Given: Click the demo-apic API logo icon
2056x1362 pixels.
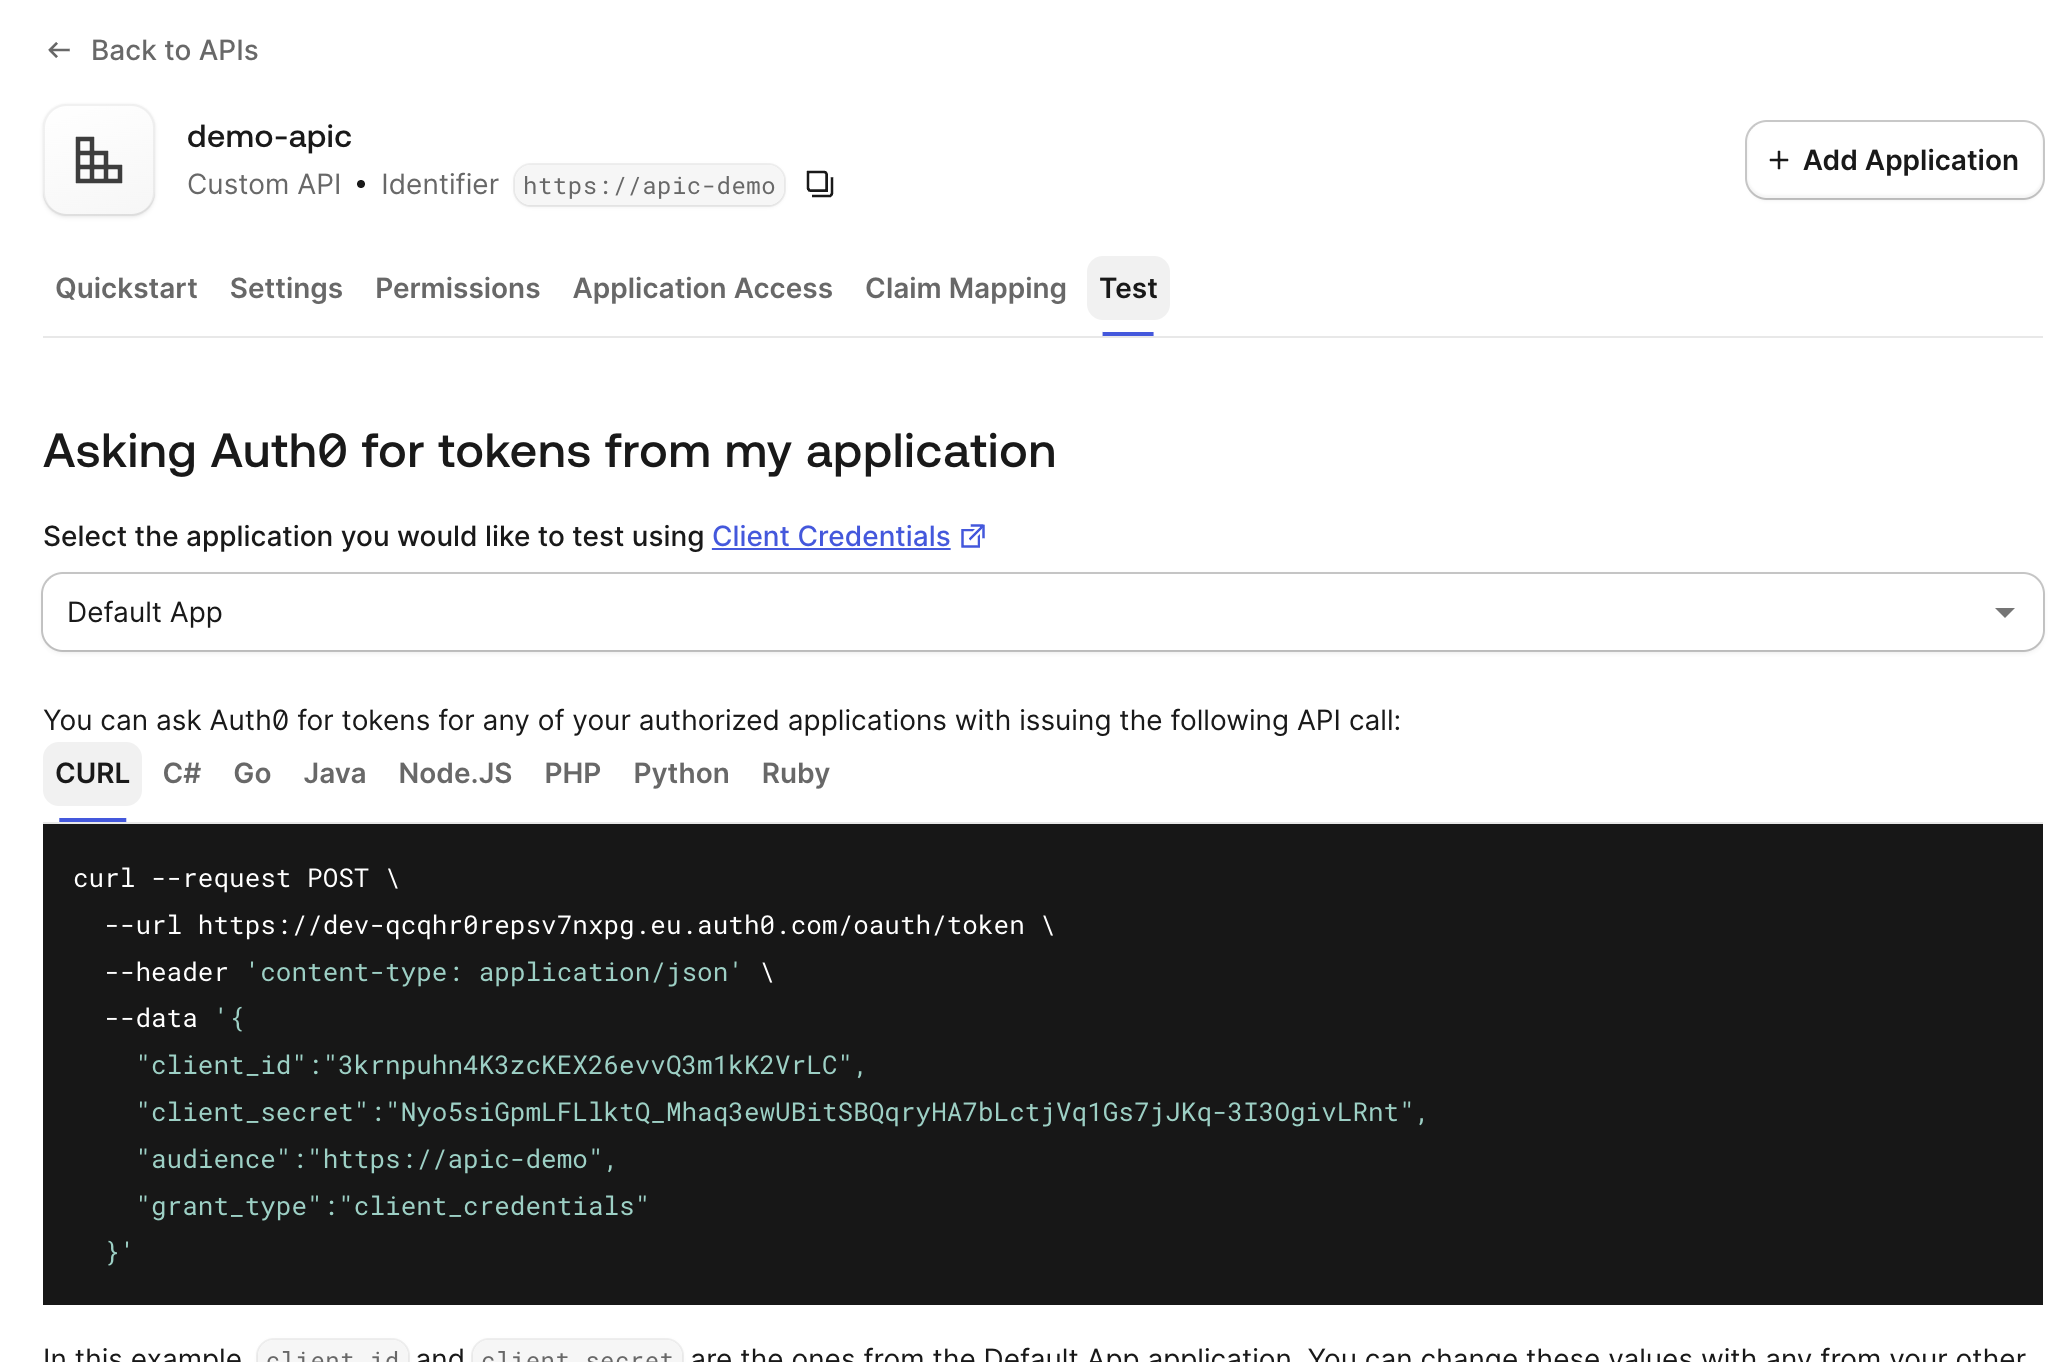Looking at the screenshot, I should pyautogui.click(x=99, y=160).
